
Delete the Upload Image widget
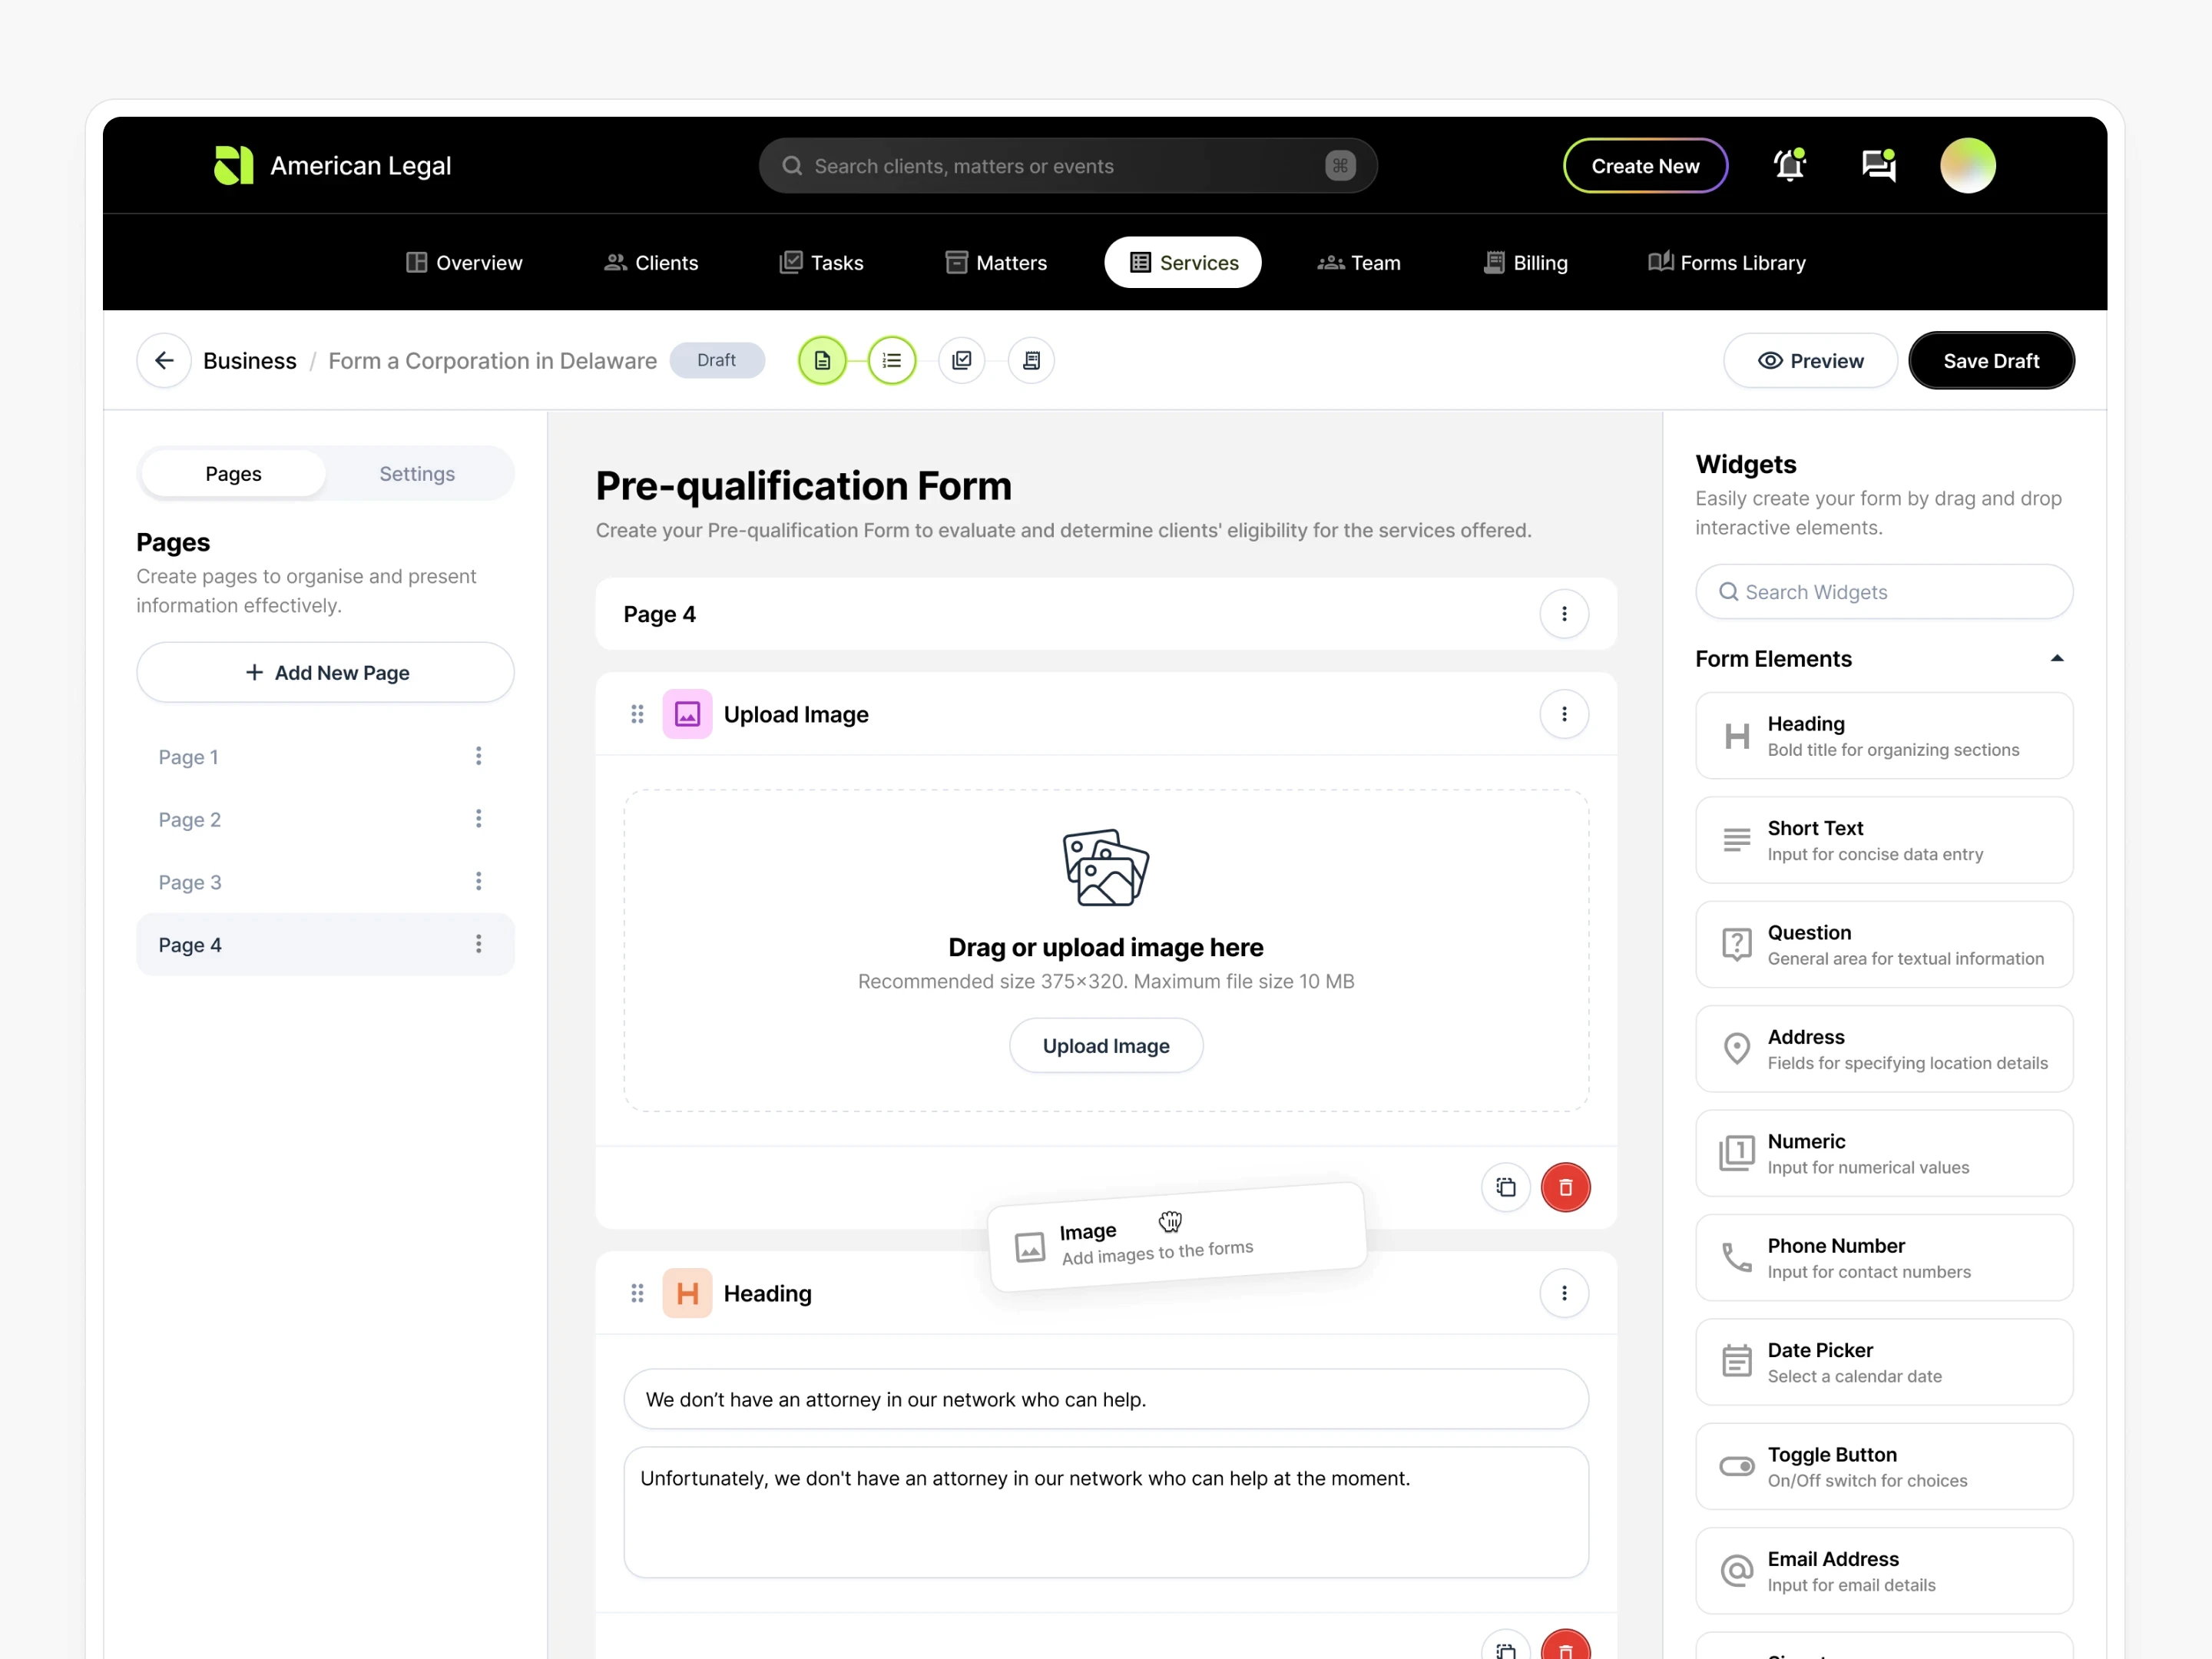tap(1565, 1187)
